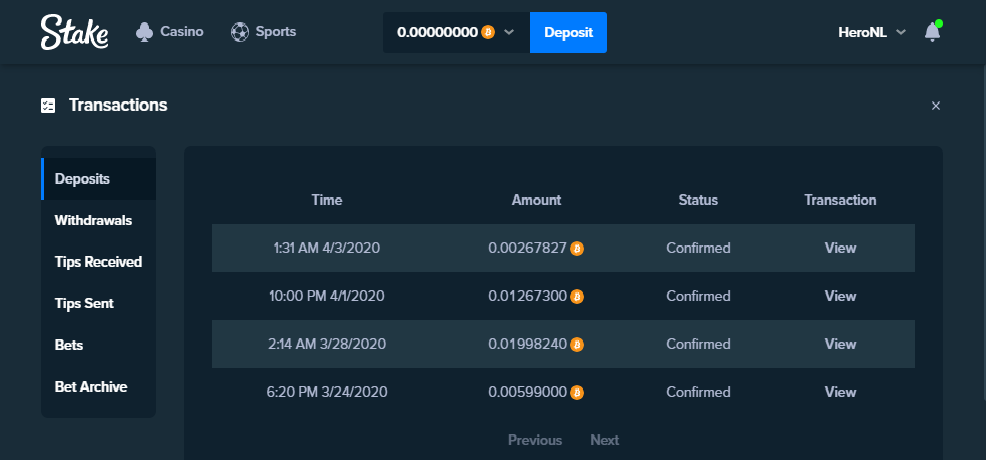Click Confirmed status of 3/28/2020 deposit

coord(698,344)
